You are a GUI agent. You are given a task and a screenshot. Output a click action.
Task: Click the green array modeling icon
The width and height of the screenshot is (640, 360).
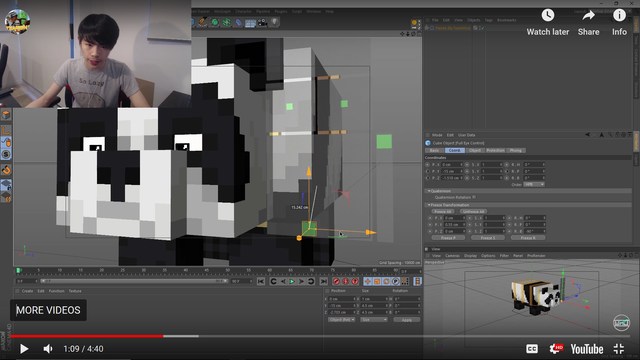tap(226, 22)
